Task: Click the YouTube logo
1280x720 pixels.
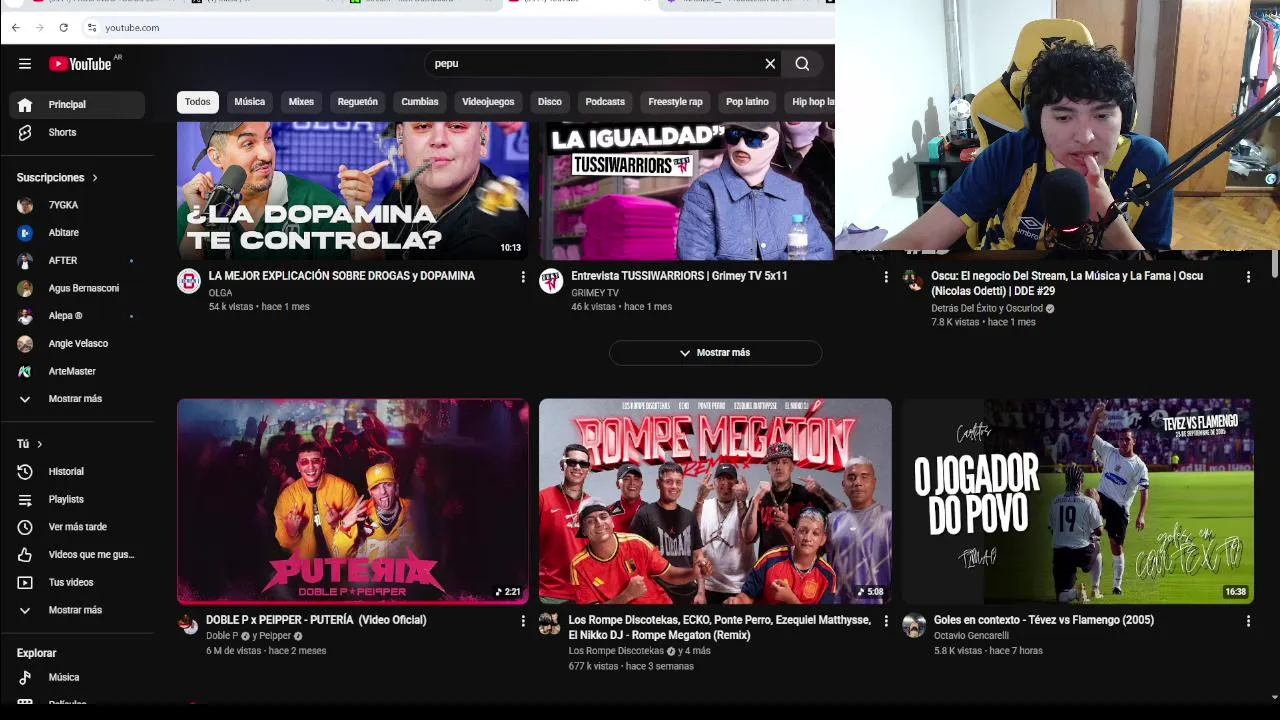Action: pyautogui.click(x=80, y=64)
